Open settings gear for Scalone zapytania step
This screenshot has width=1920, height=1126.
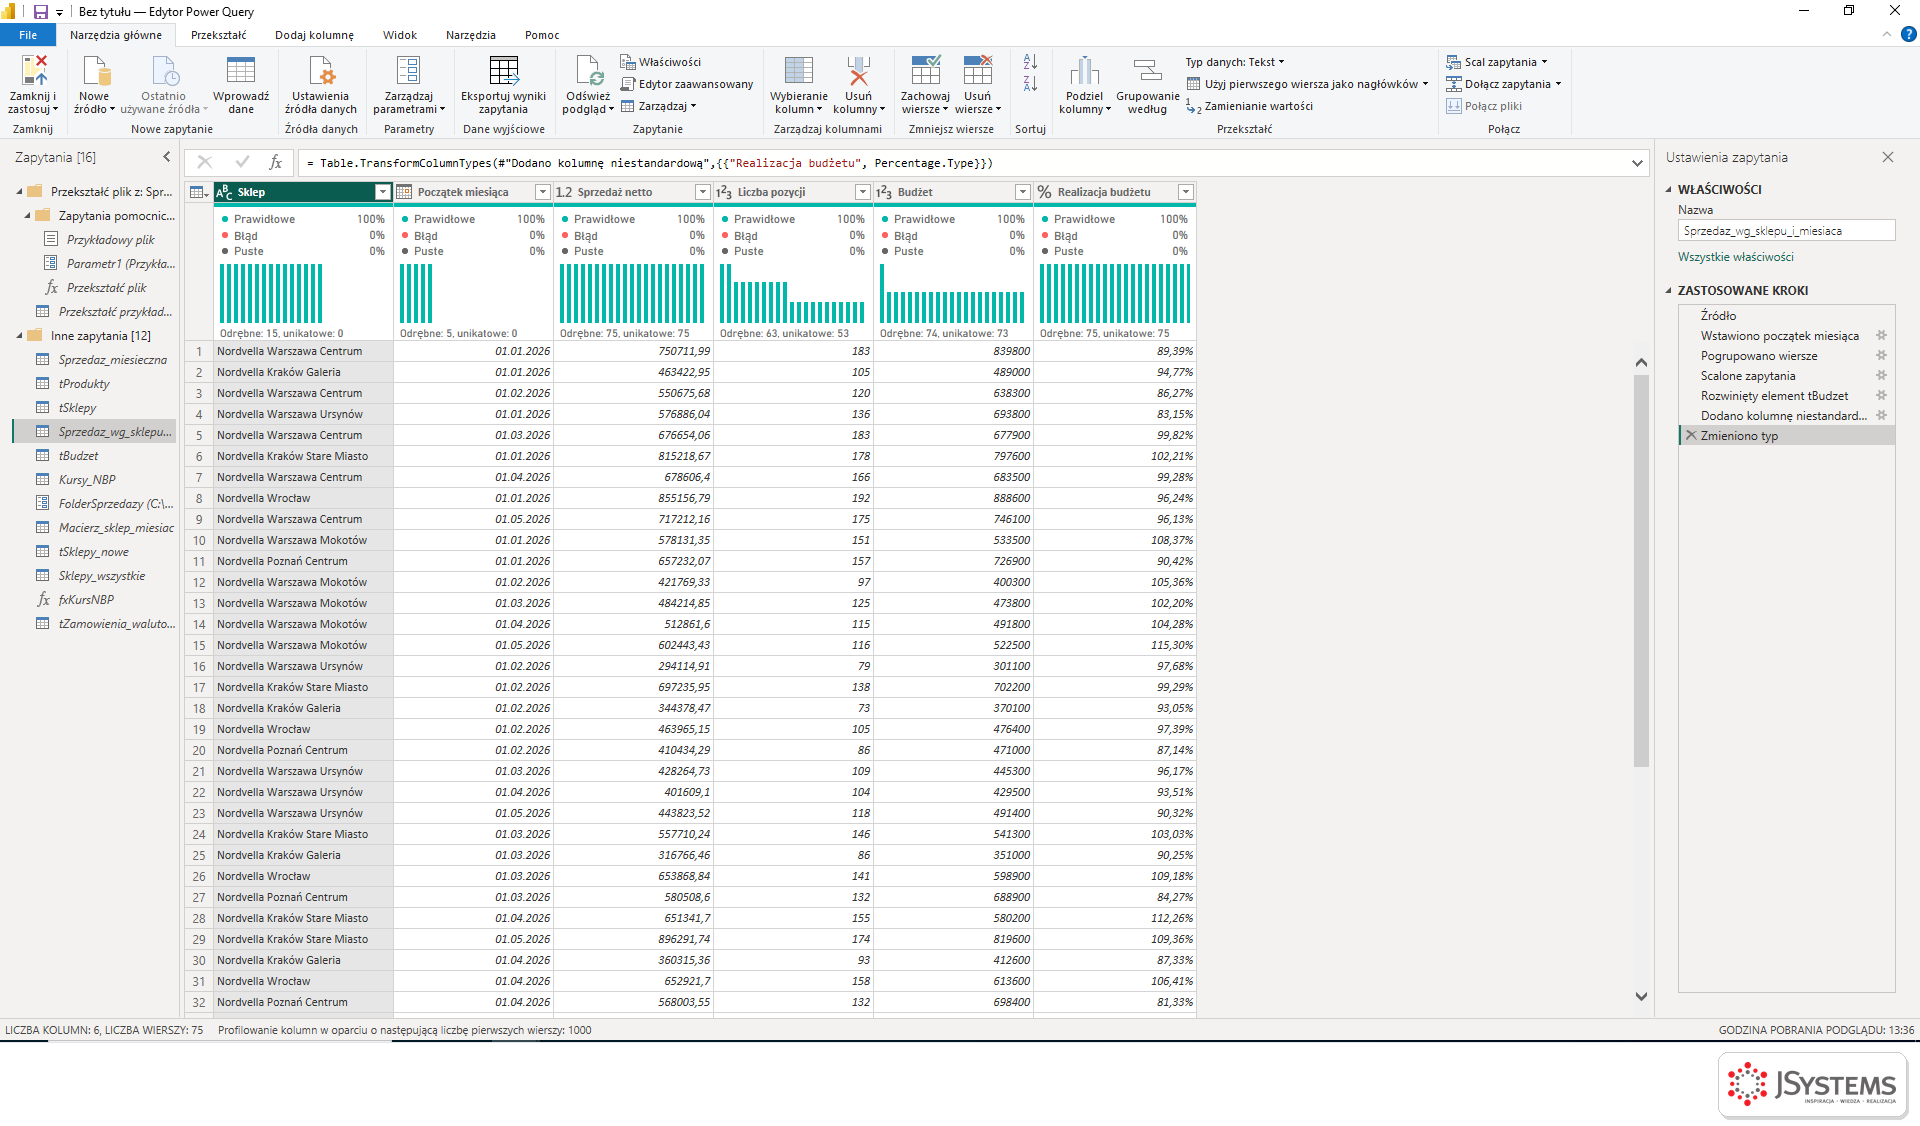click(x=1881, y=376)
